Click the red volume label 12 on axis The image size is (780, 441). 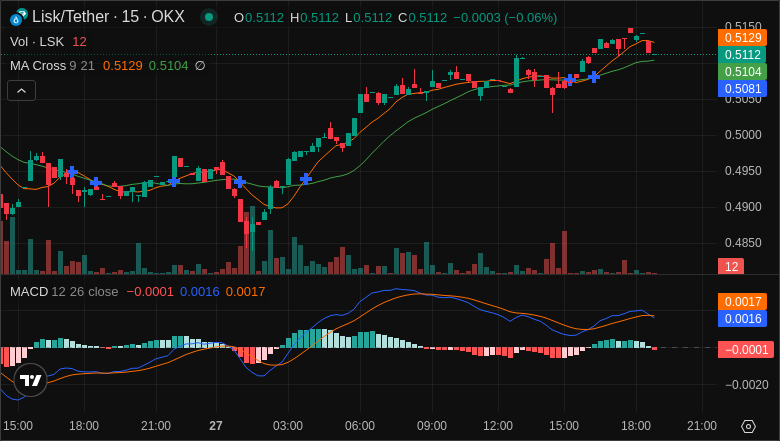point(731,266)
